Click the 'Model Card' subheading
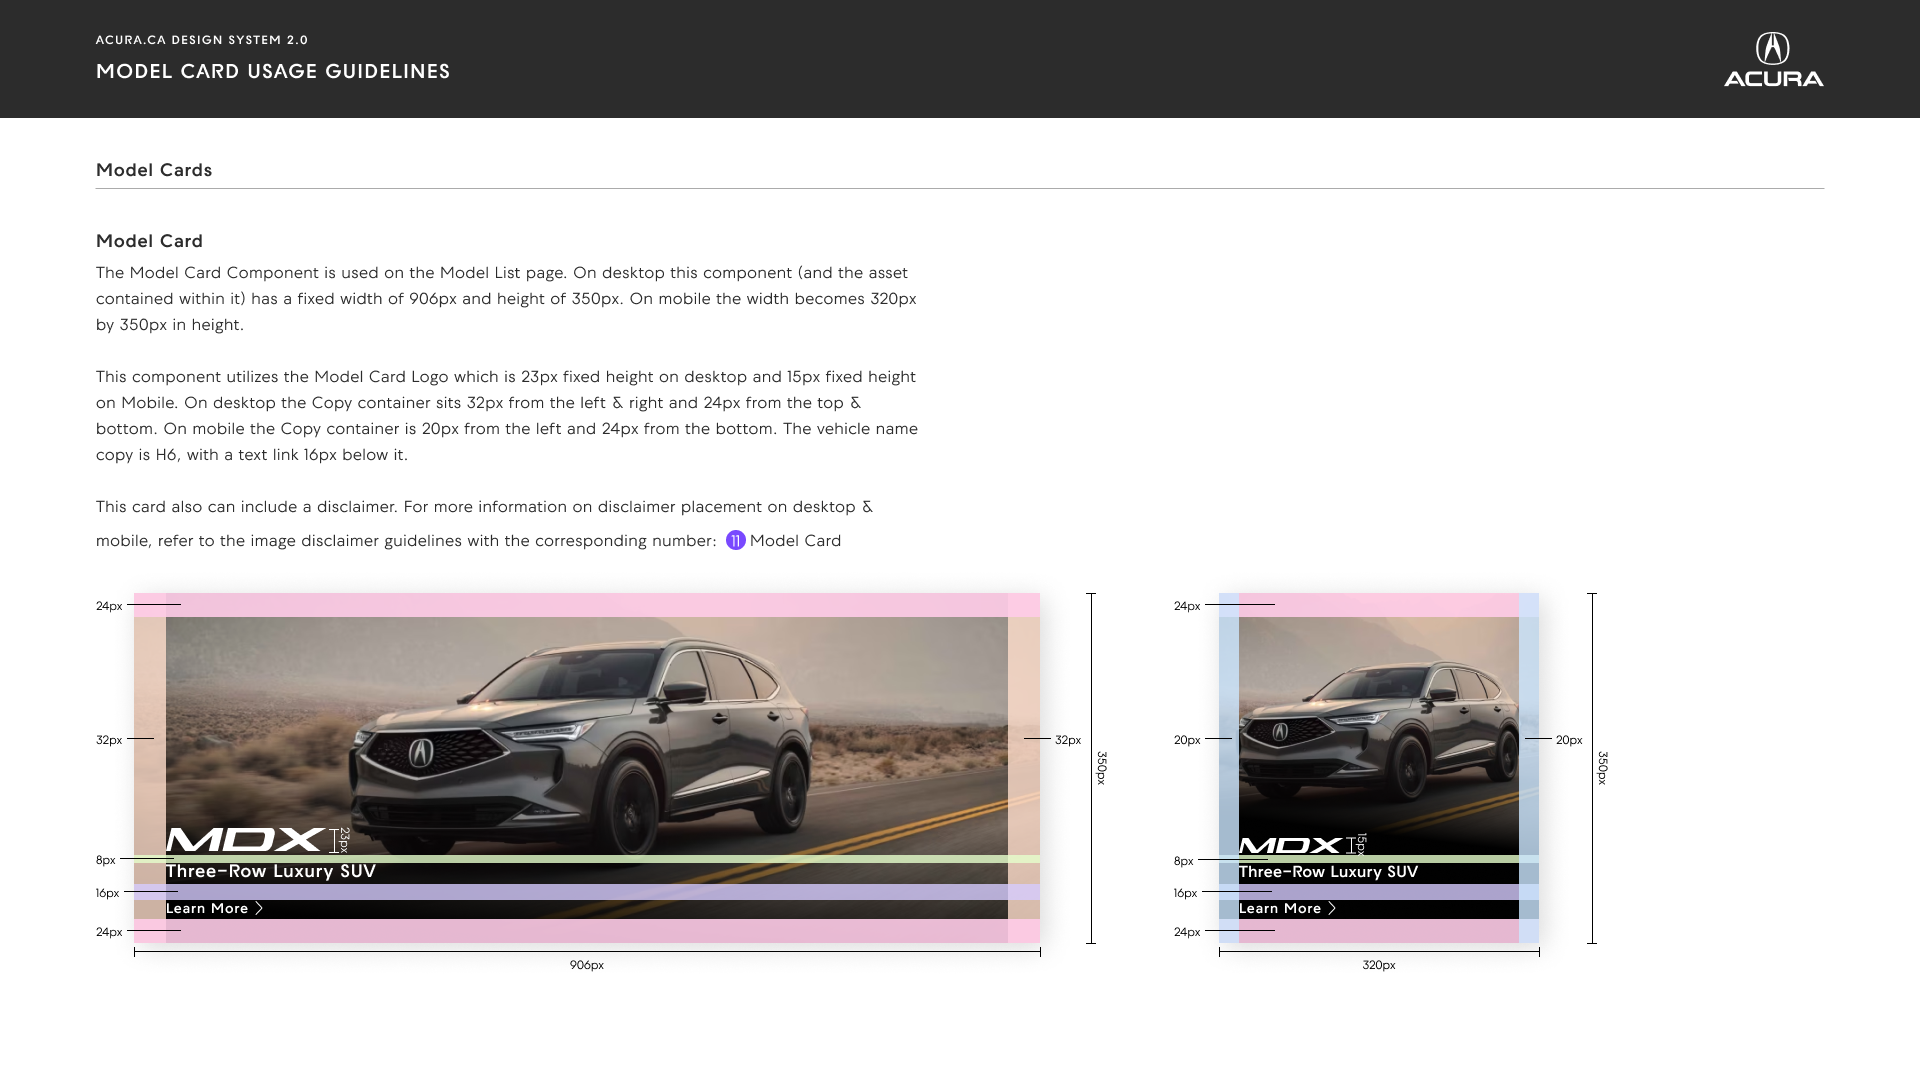 tap(150, 241)
